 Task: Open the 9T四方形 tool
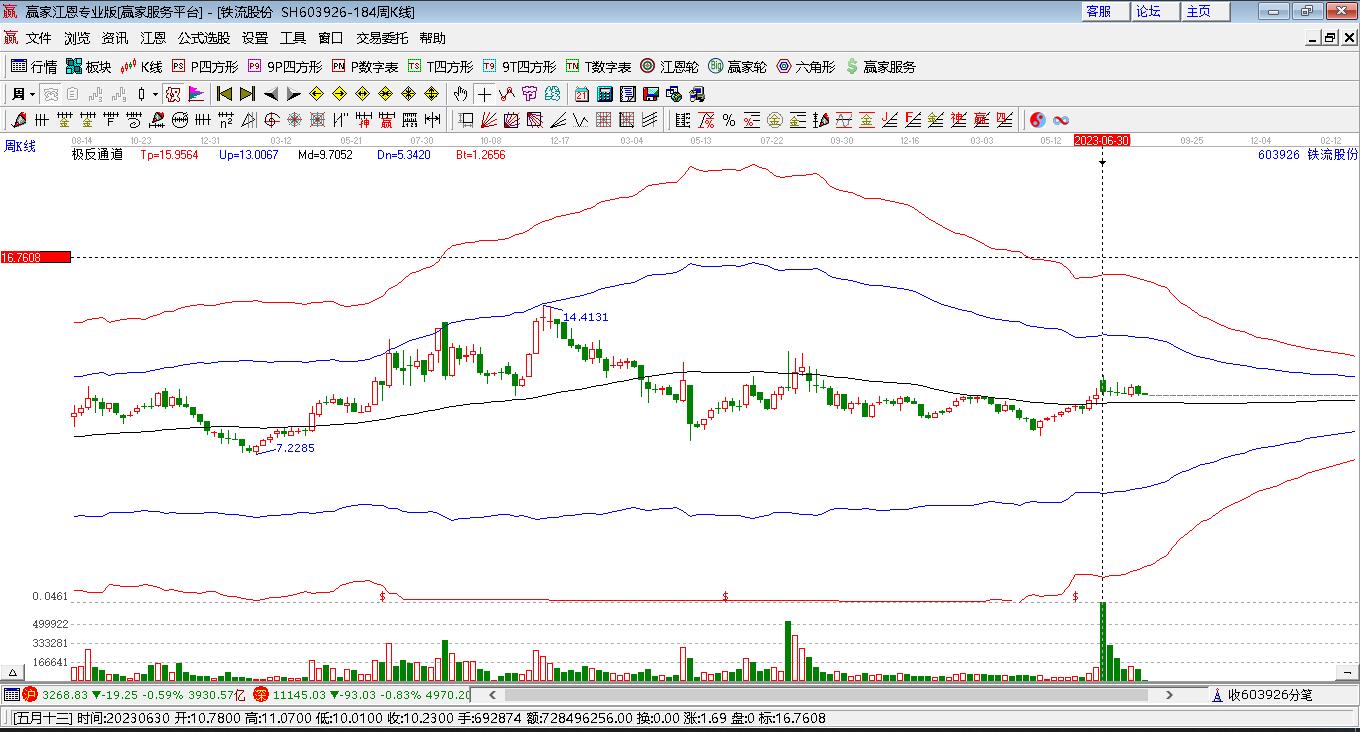(x=519, y=67)
